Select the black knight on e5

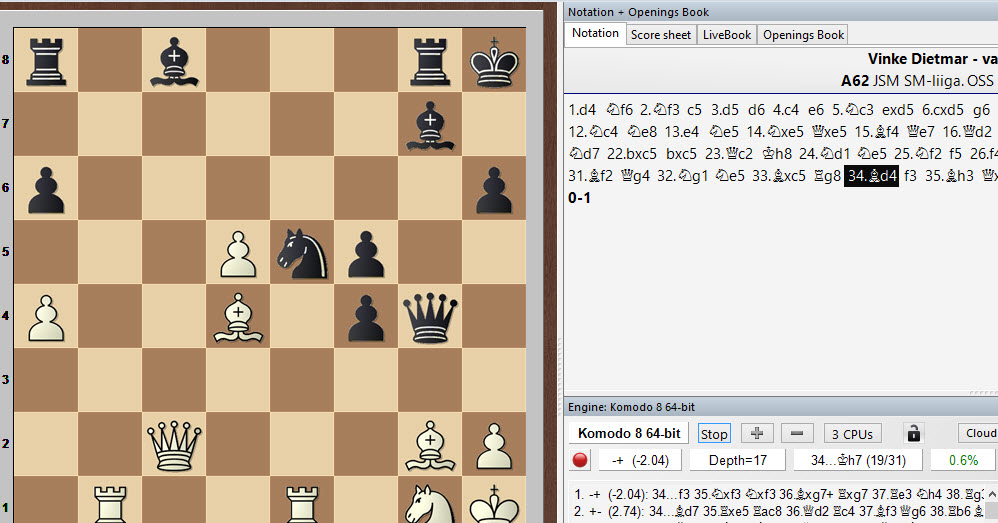(x=301, y=251)
